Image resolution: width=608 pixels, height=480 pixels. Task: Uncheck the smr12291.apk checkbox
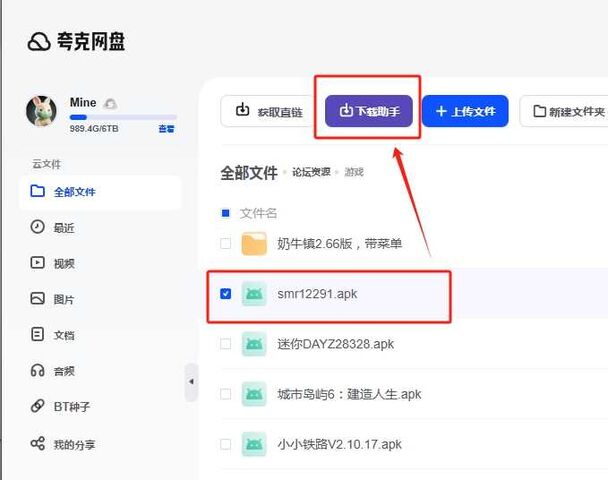tap(225, 294)
